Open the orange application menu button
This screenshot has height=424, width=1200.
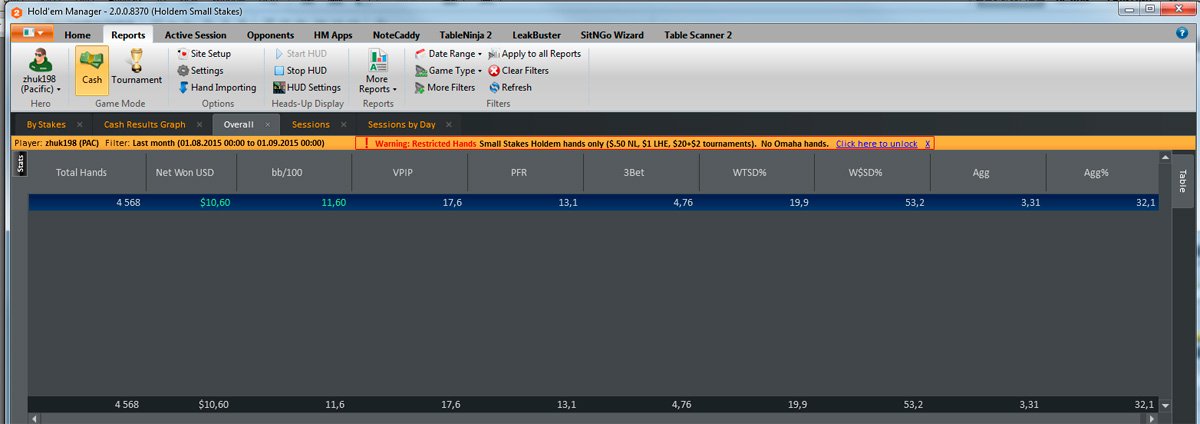tap(32, 34)
